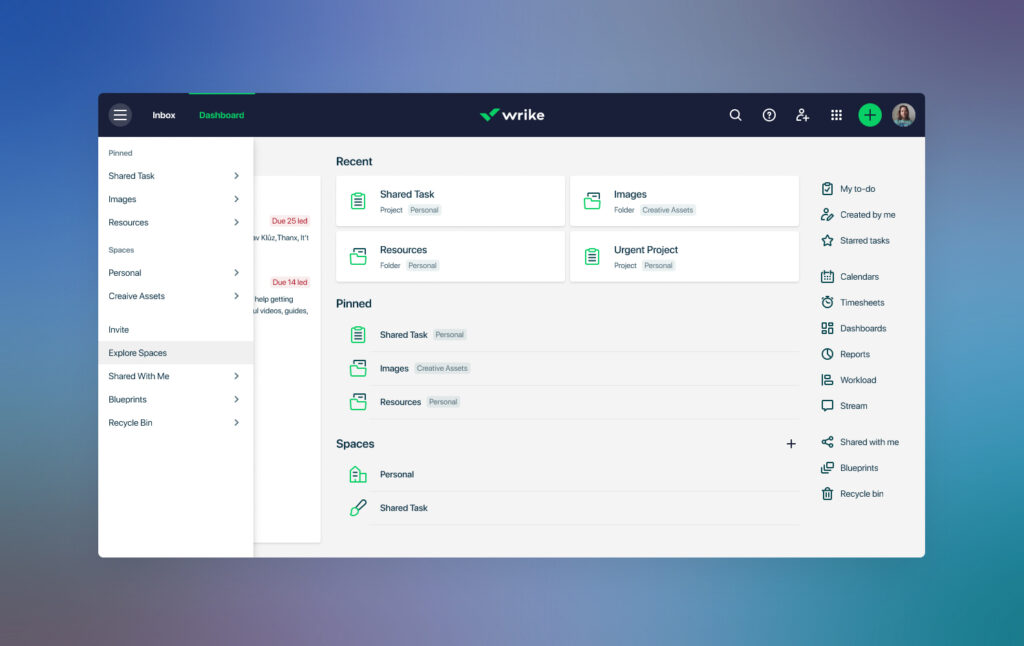Switch to the Dashboard tab
The image size is (1024, 646).
221,115
